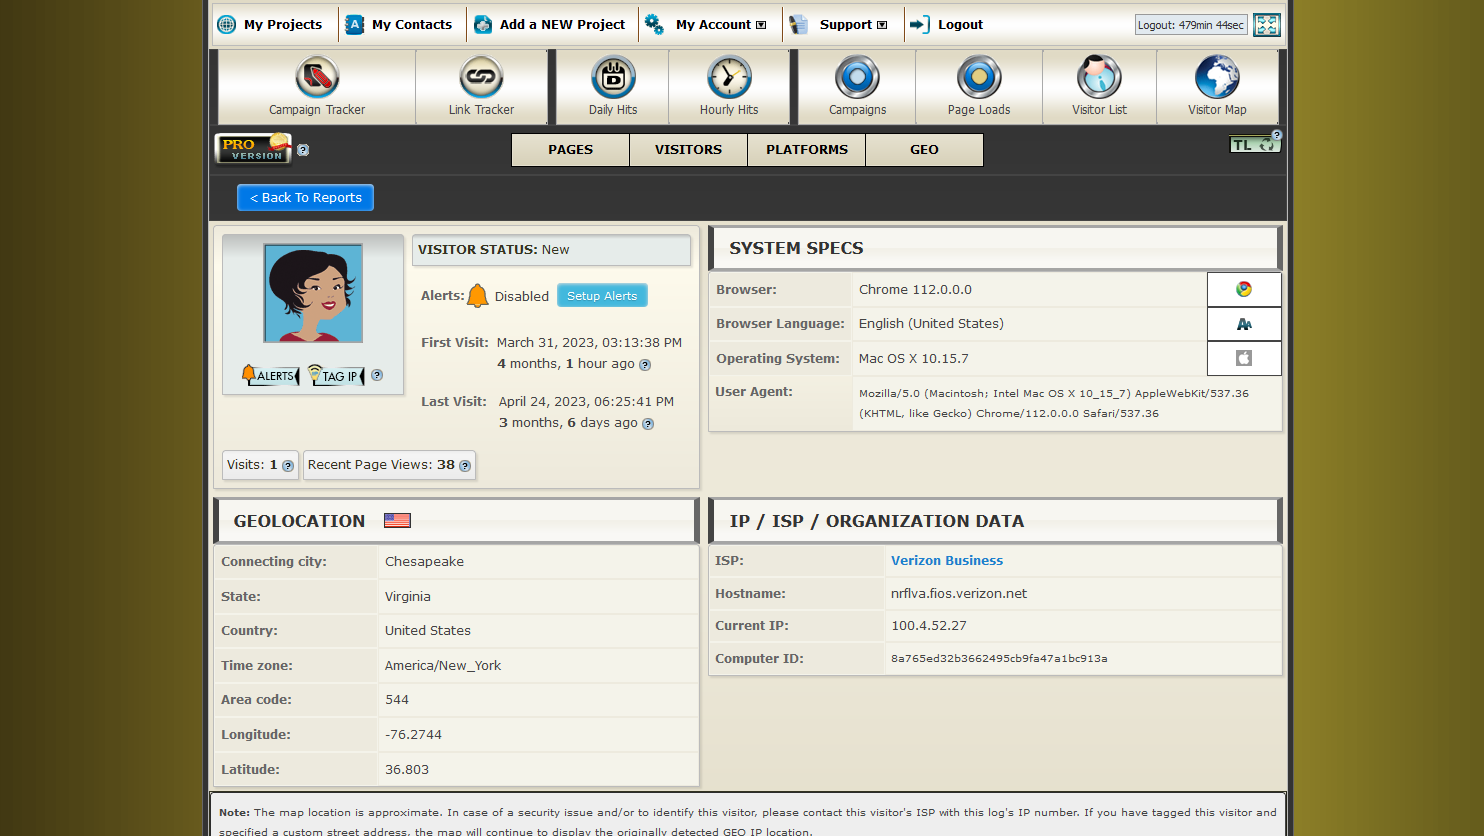Toggle the TL refresh button
1484x836 pixels.
(1254, 145)
